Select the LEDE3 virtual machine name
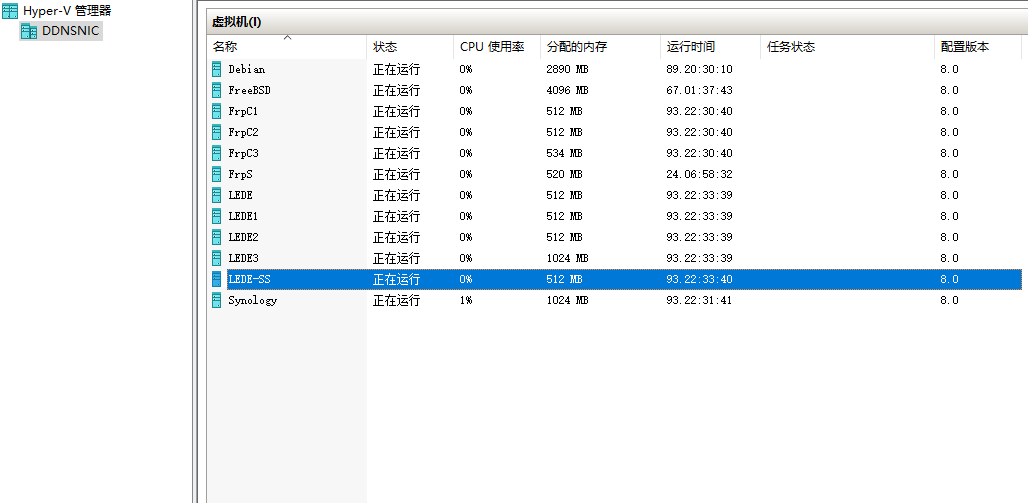This screenshot has width=1028, height=503. pyautogui.click(x=243, y=258)
